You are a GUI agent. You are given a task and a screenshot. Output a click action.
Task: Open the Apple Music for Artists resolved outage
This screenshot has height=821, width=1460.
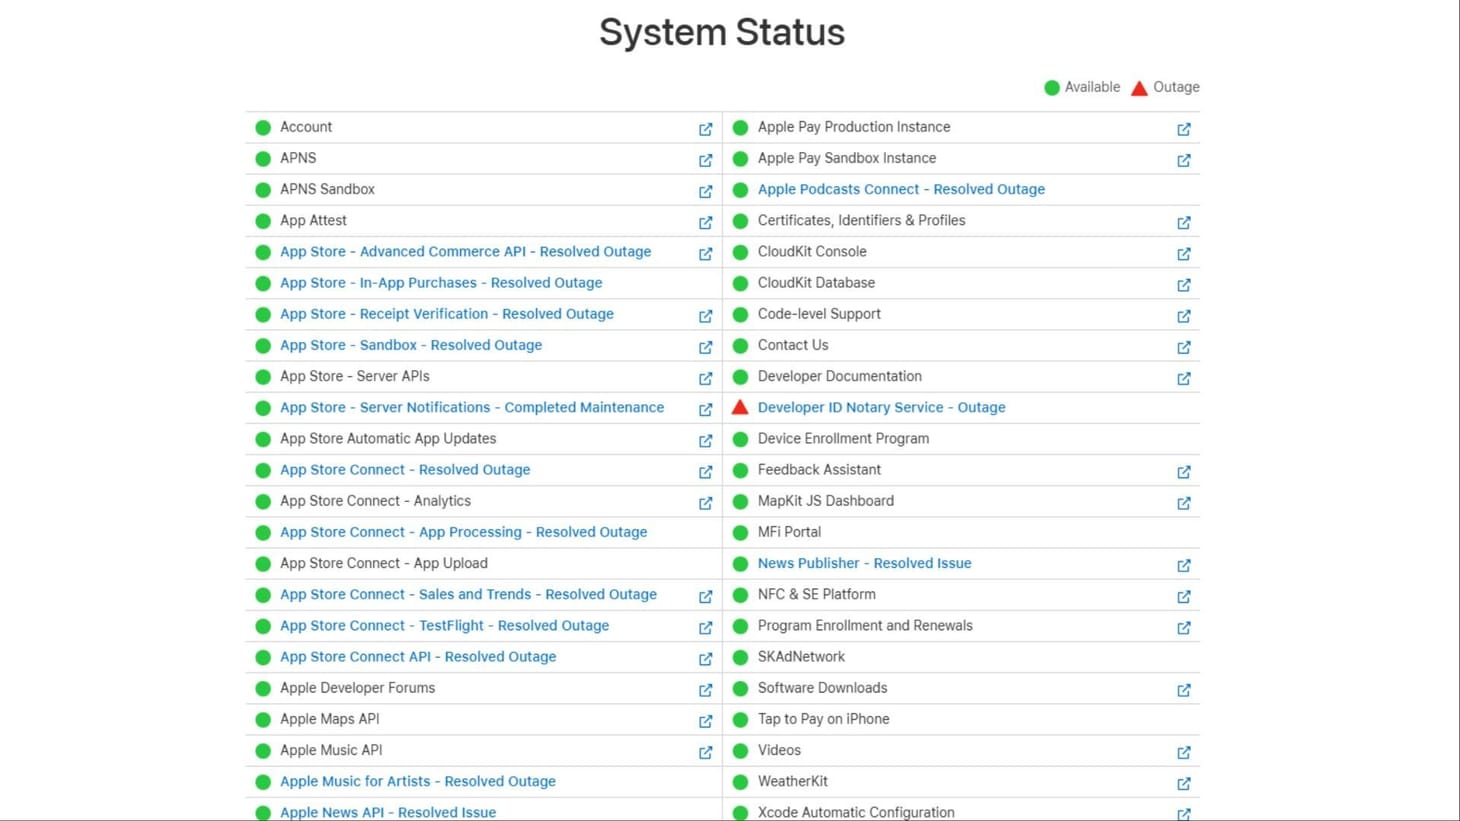pyautogui.click(x=418, y=781)
